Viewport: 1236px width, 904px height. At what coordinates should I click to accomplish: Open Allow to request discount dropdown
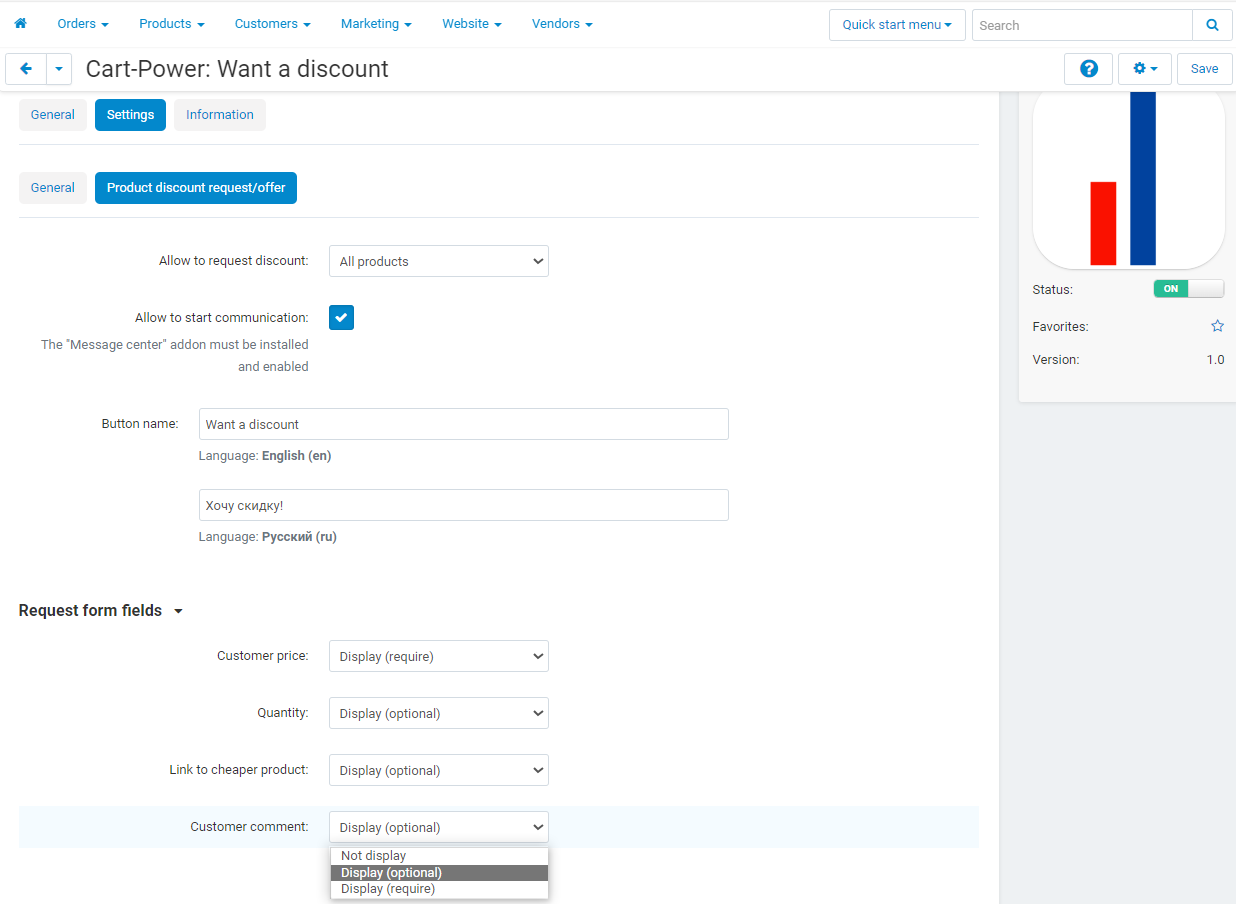(439, 261)
